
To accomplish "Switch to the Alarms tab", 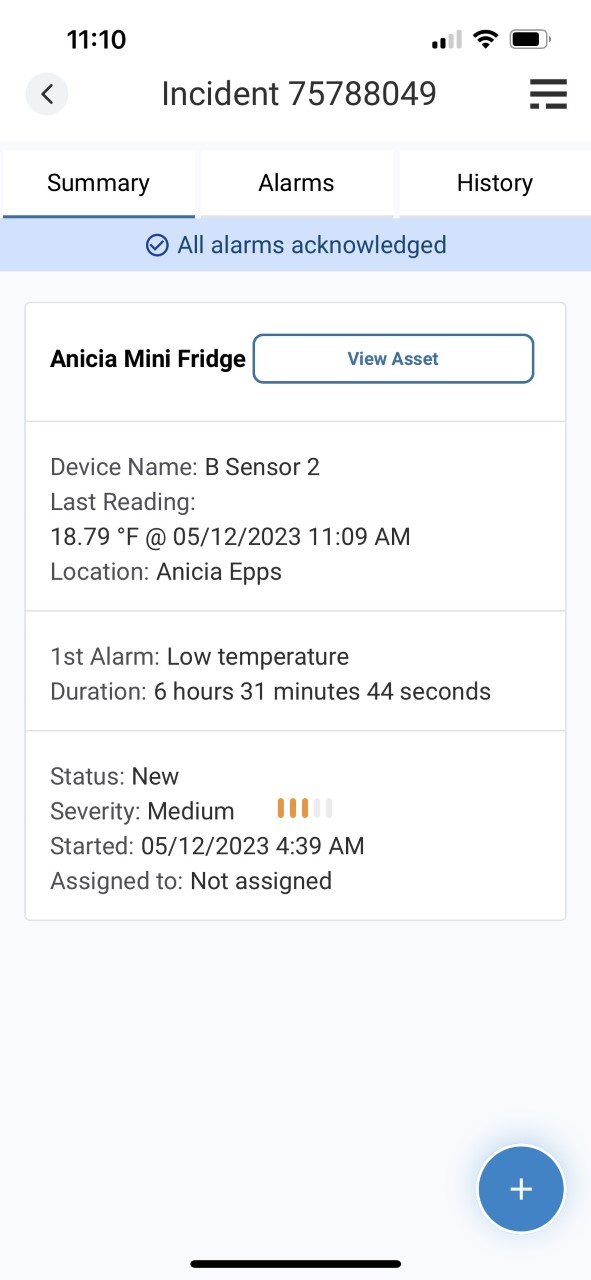I will coord(296,183).
